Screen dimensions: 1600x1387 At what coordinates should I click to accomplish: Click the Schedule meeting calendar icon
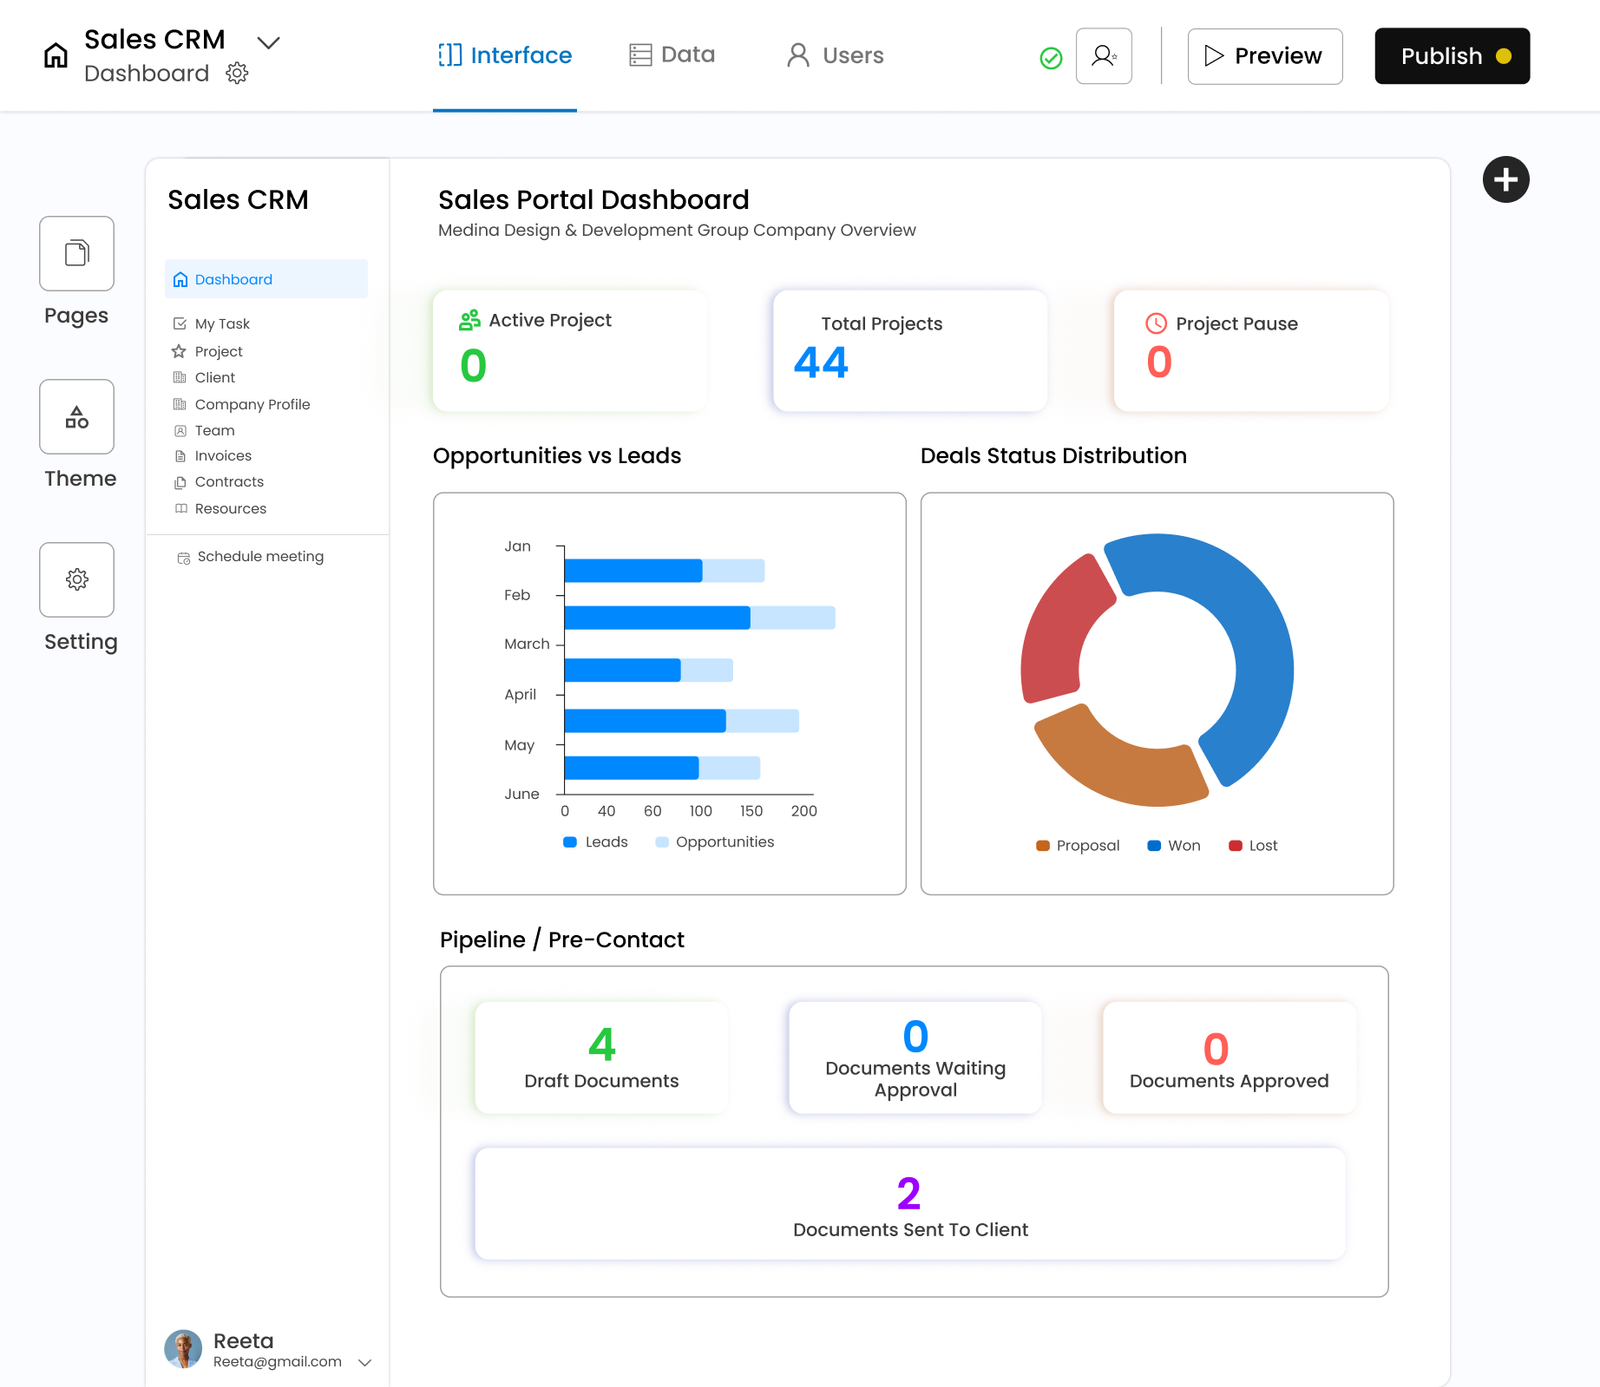coord(182,557)
